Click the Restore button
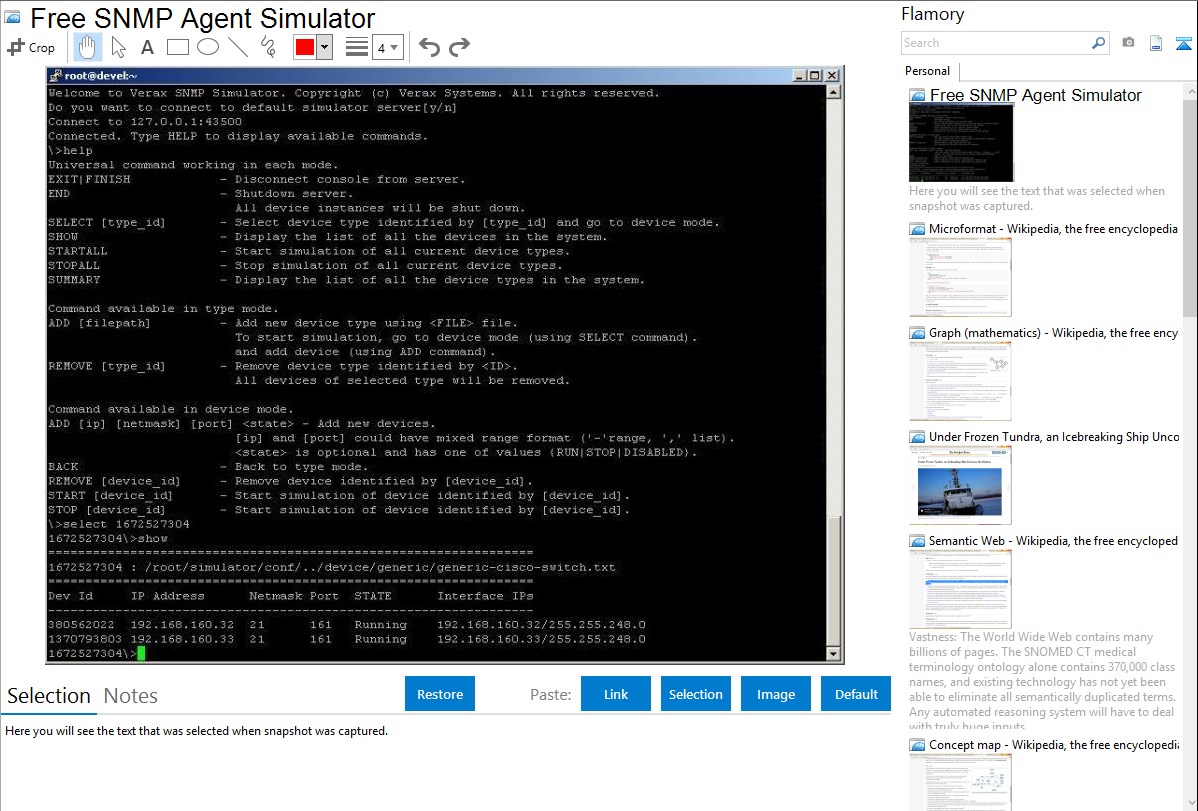The height and width of the screenshot is (811, 1198). [440, 694]
